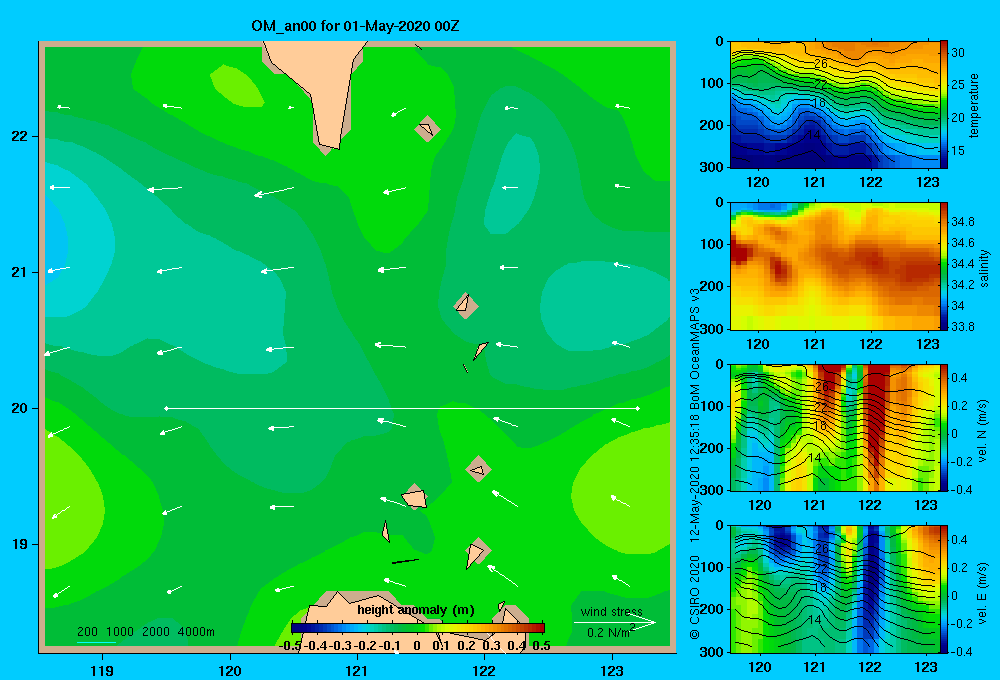Click the "1000" bathymetry depth label

tap(120, 632)
